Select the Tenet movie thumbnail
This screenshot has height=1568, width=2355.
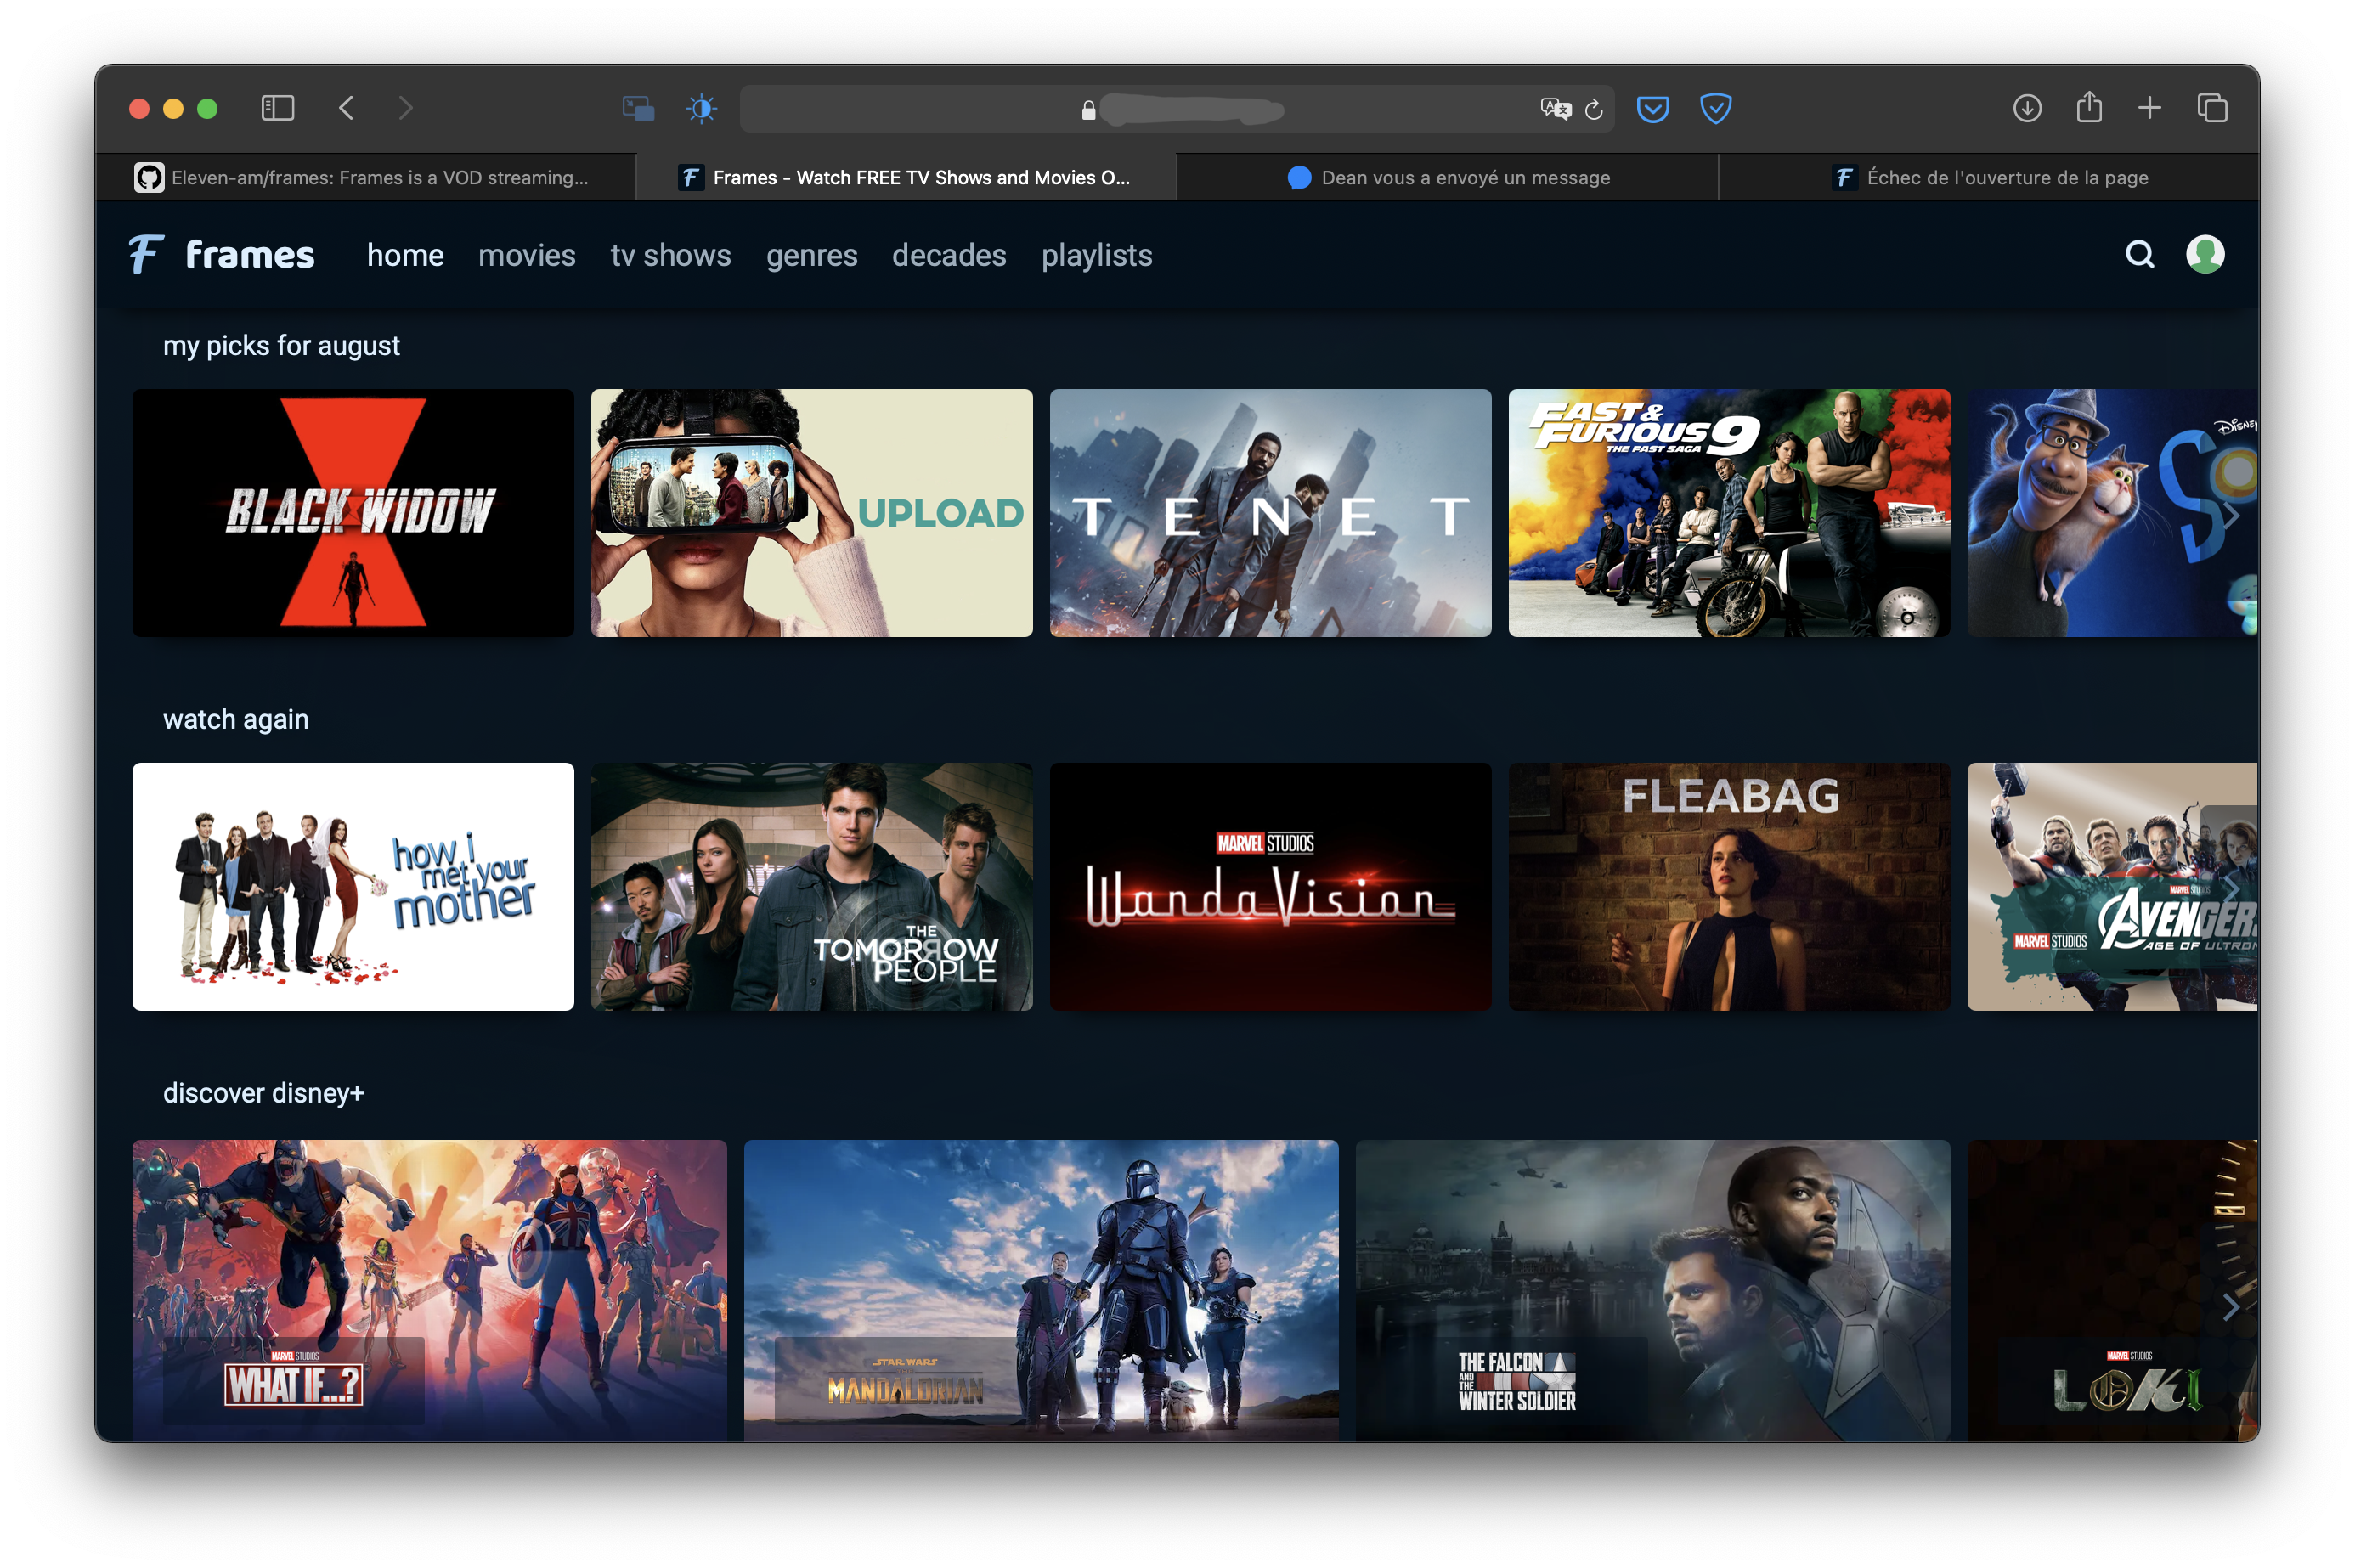pos(1270,513)
